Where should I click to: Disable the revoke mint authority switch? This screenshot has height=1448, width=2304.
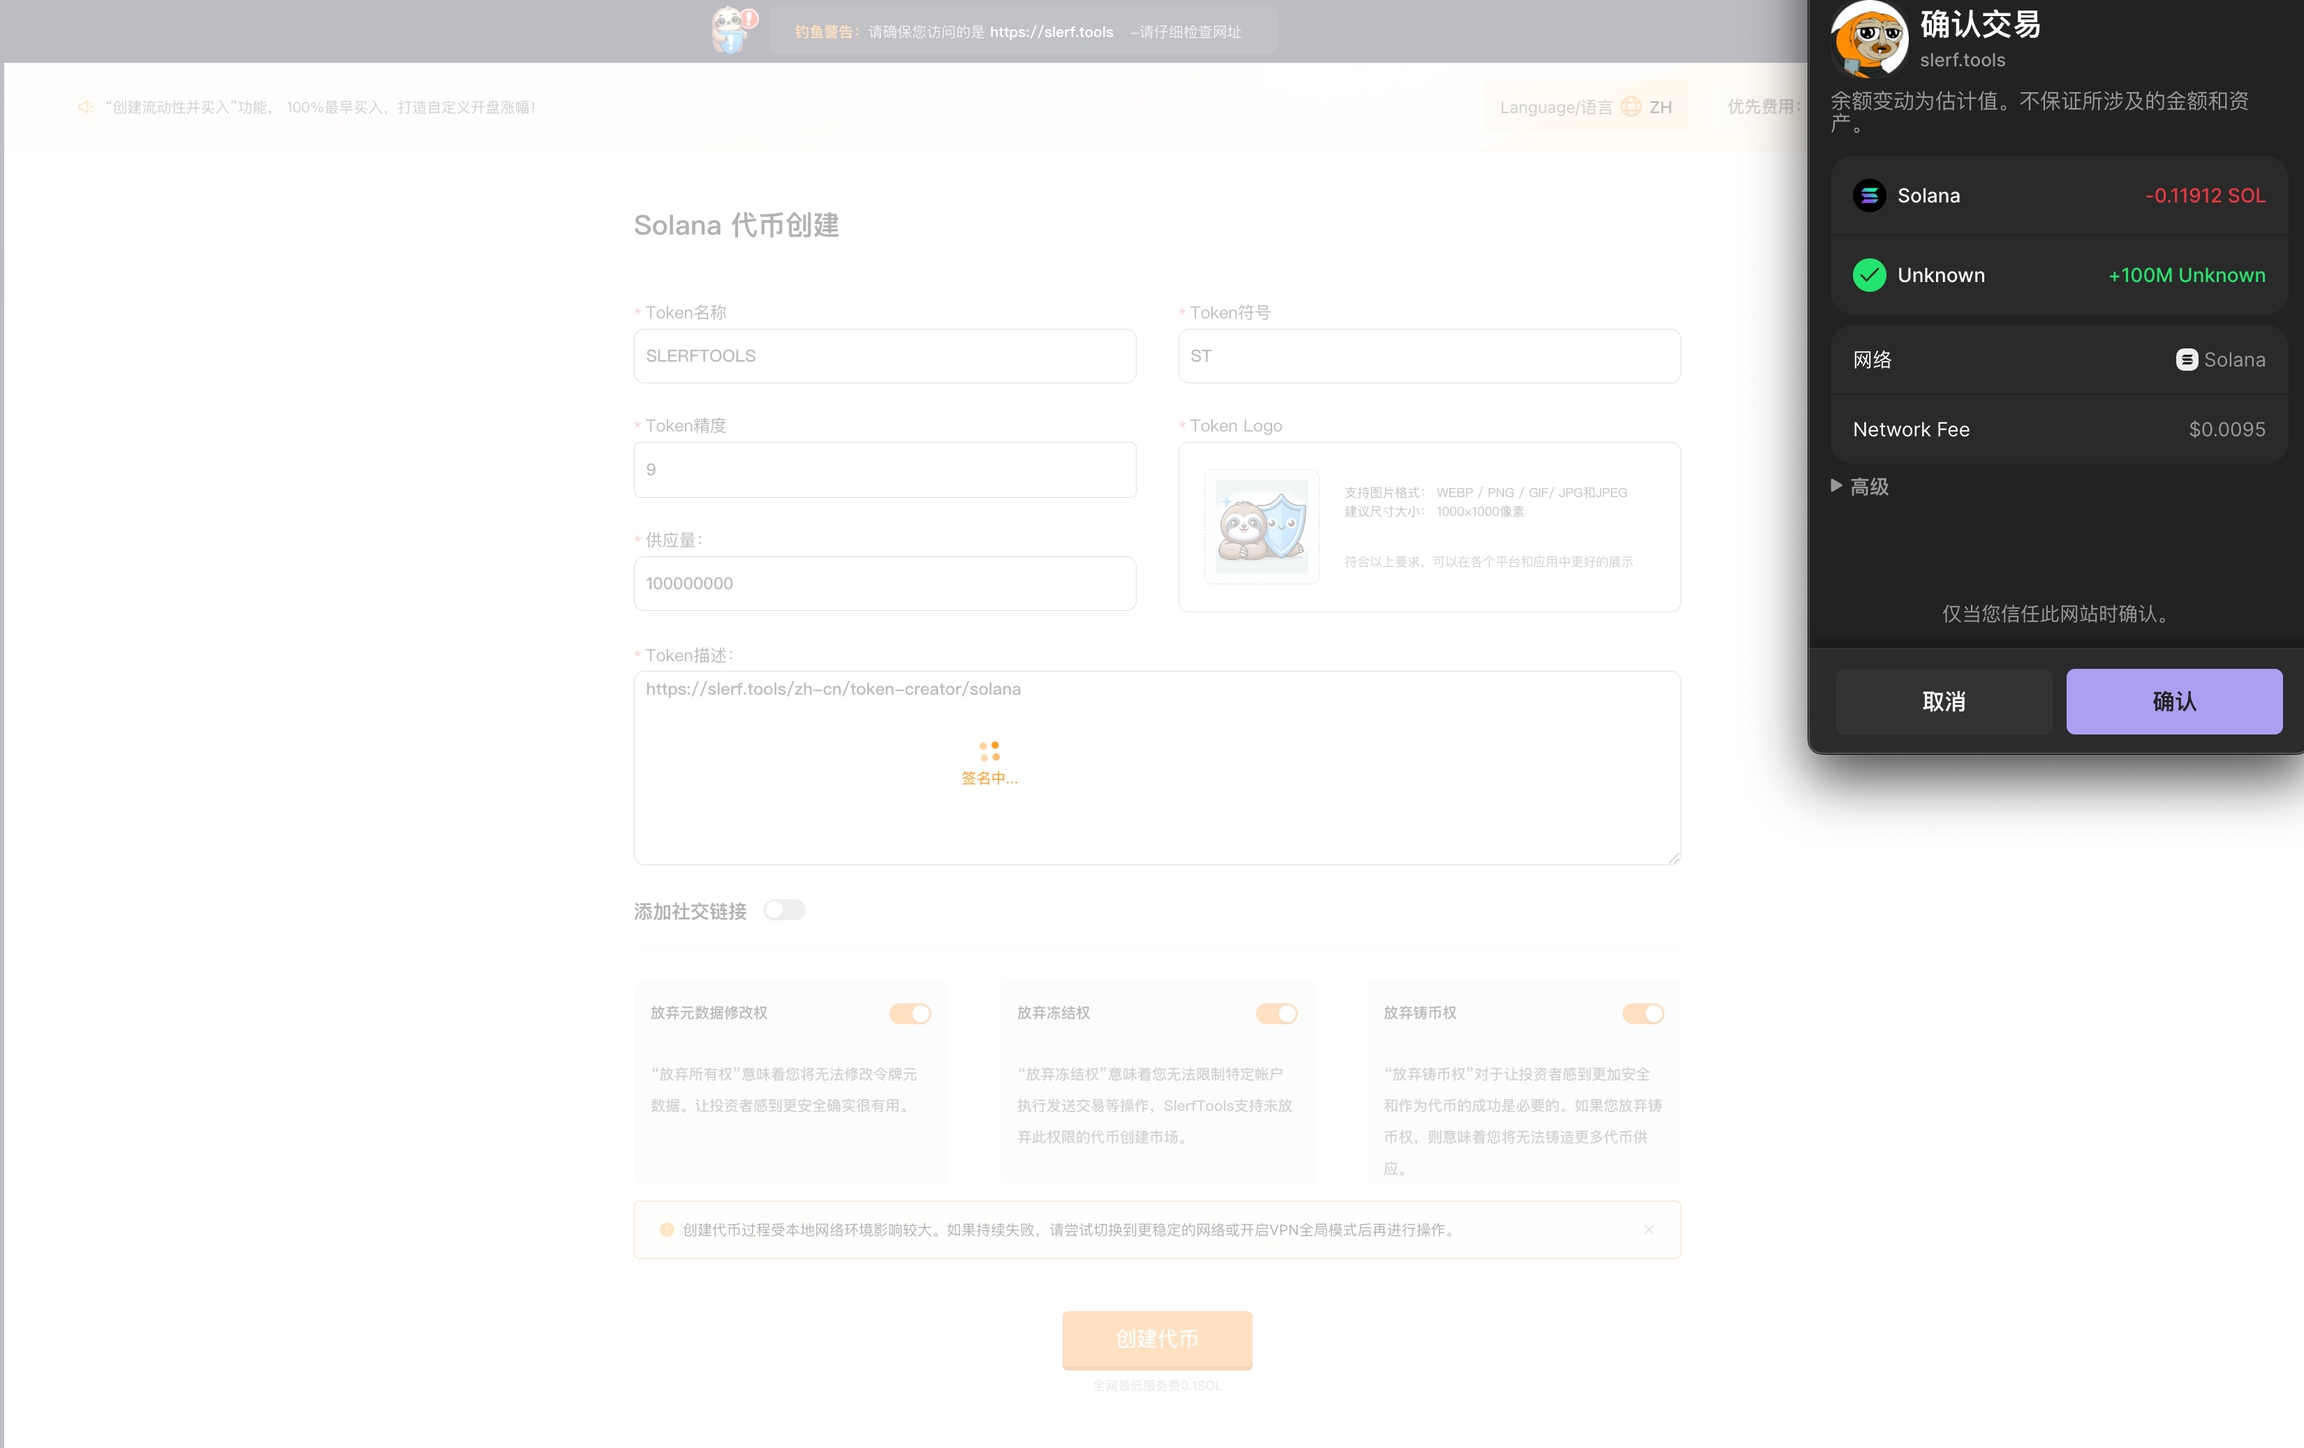pyautogui.click(x=1642, y=1014)
